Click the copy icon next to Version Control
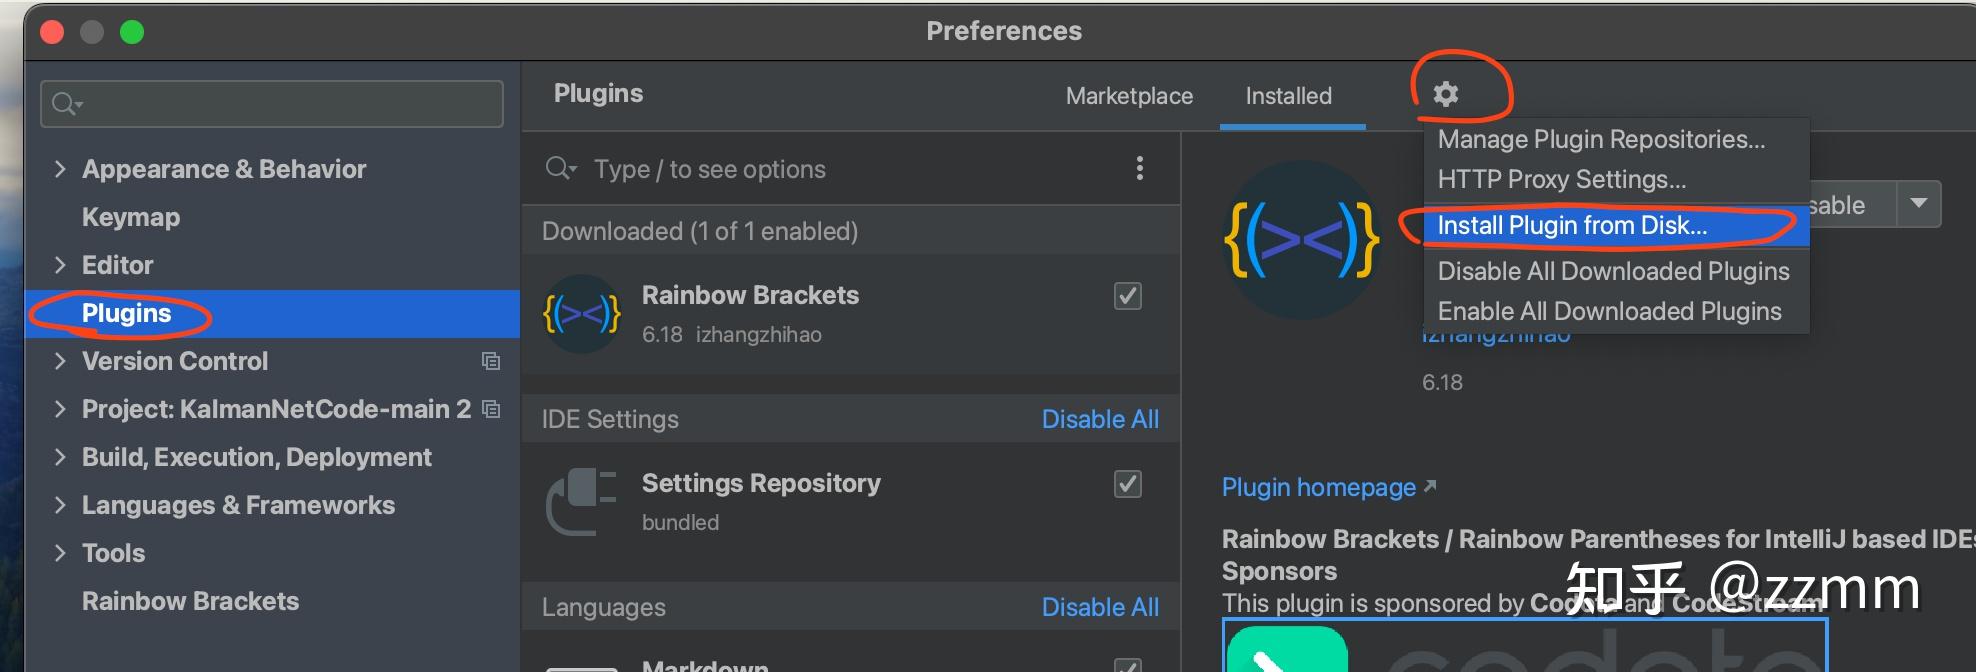The height and width of the screenshot is (672, 1976). 490,362
